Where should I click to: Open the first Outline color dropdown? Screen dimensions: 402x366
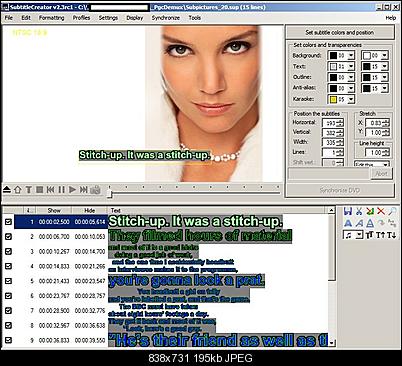click(x=351, y=77)
